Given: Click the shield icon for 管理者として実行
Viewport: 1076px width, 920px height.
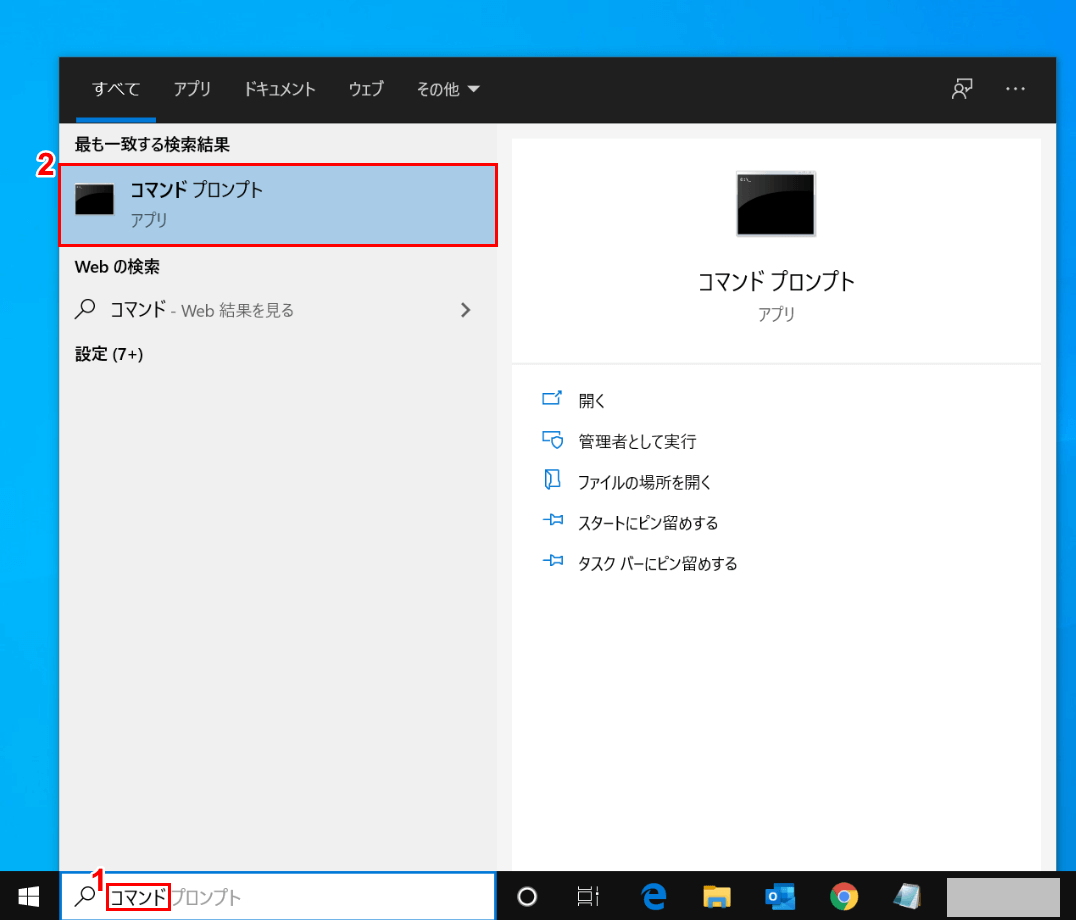Looking at the screenshot, I should [x=552, y=440].
